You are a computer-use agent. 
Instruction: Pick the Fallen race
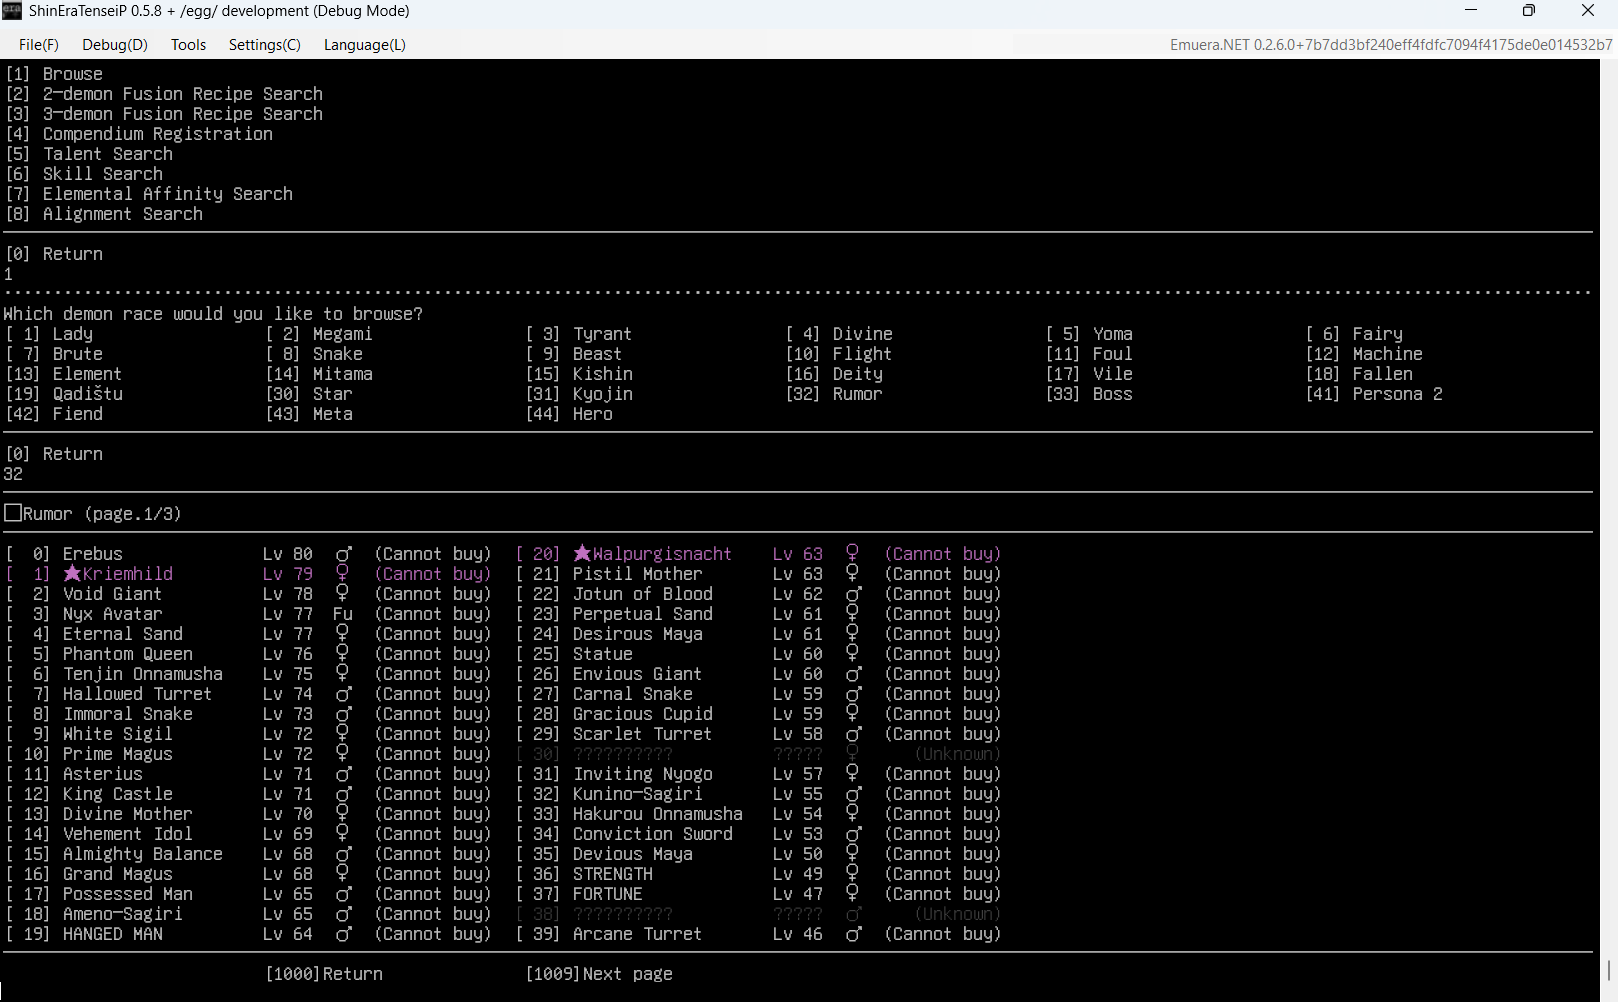click(1359, 374)
